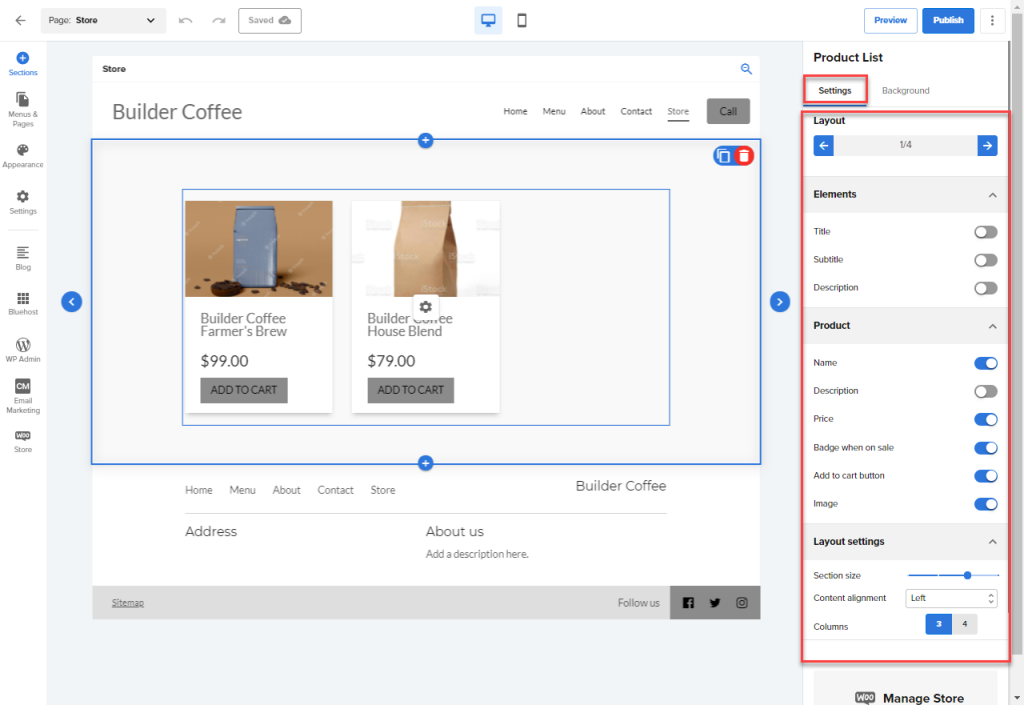The image size is (1024, 705).
Task: Enable the Elements Description toggle
Action: coord(985,288)
